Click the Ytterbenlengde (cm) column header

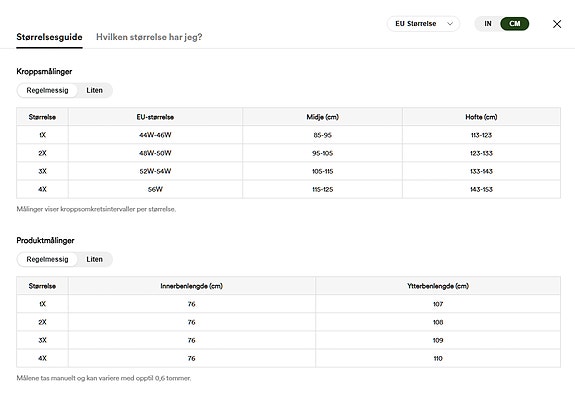[x=438, y=286]
